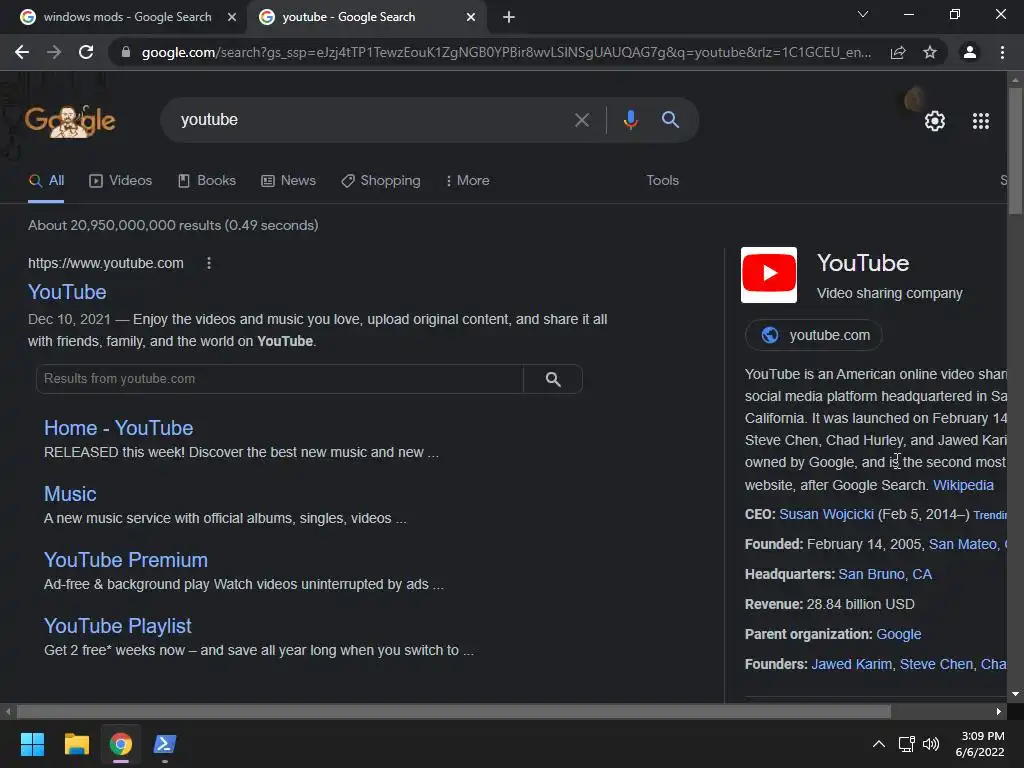Switch to Videos results
1024x768 pixels.
point(121,181)
